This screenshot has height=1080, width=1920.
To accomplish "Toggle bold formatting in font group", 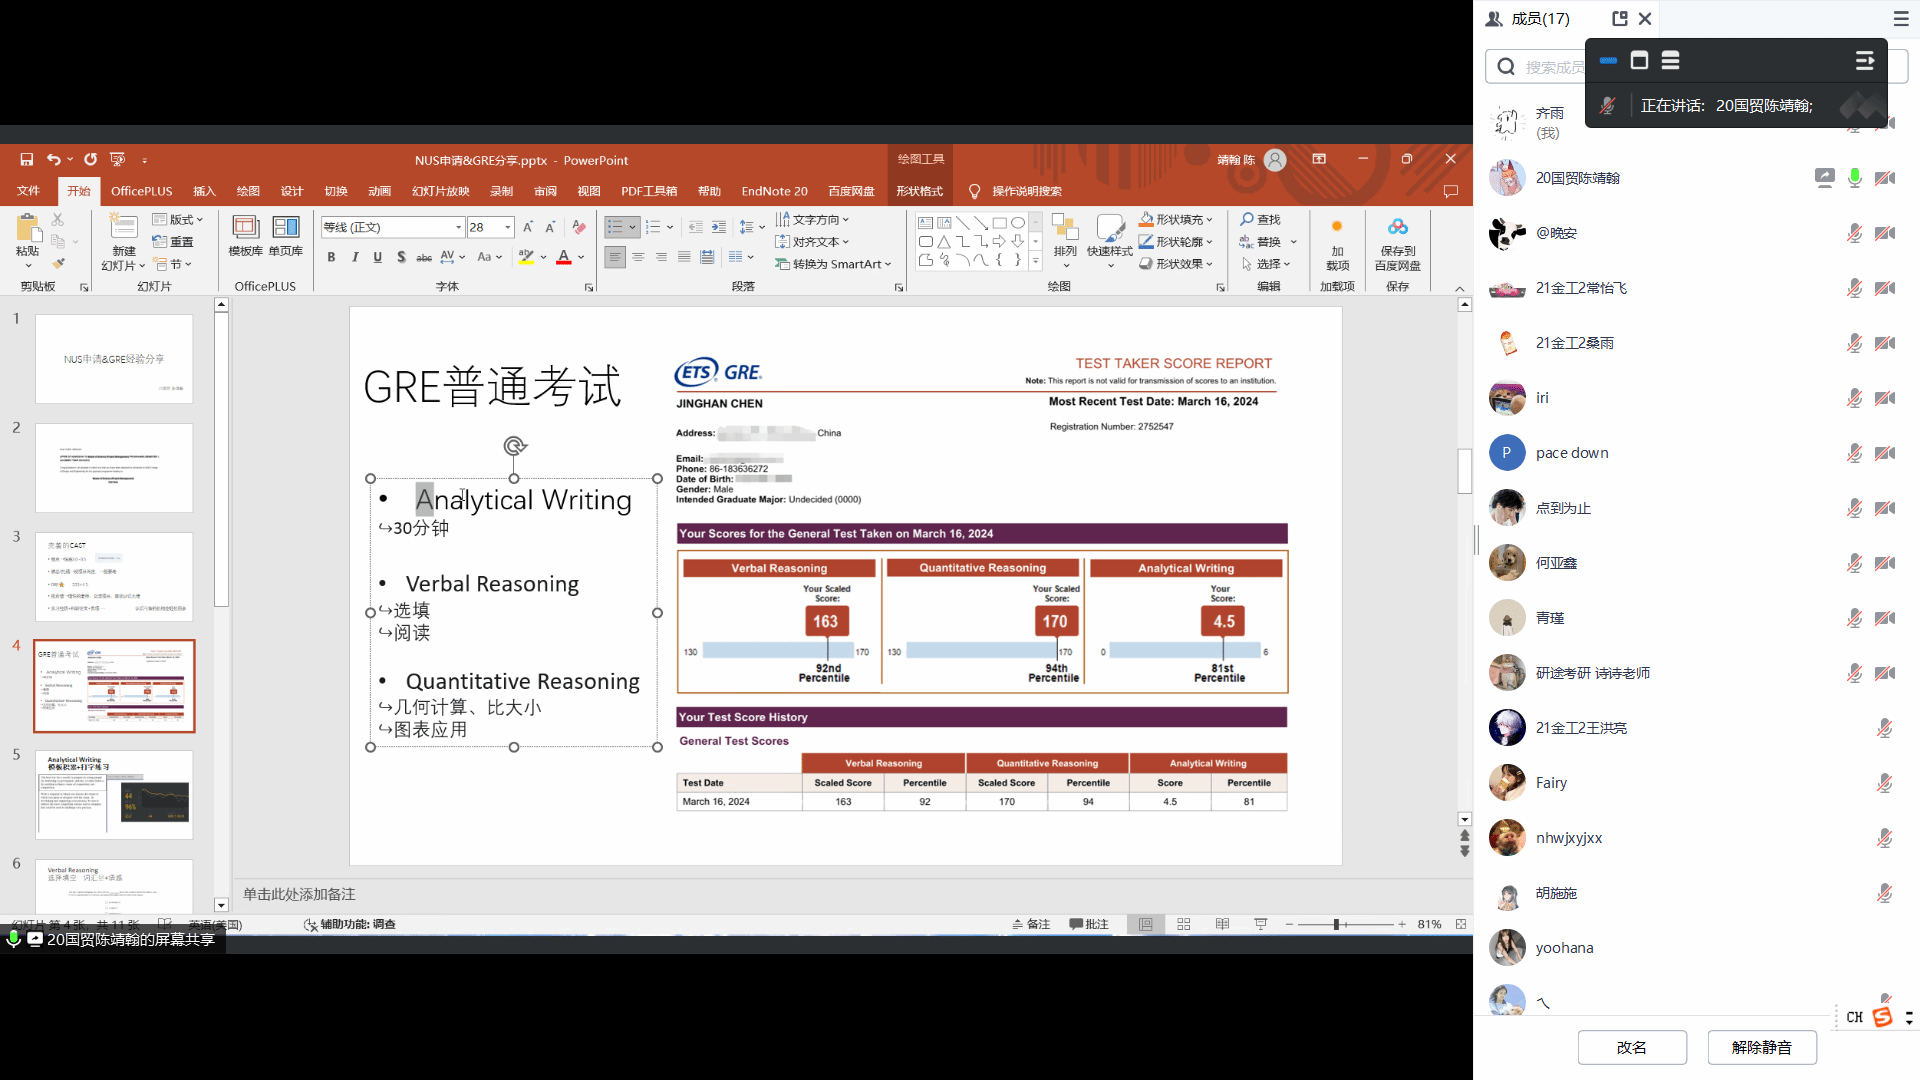I will pyautogui.click(x=331, y=257).
